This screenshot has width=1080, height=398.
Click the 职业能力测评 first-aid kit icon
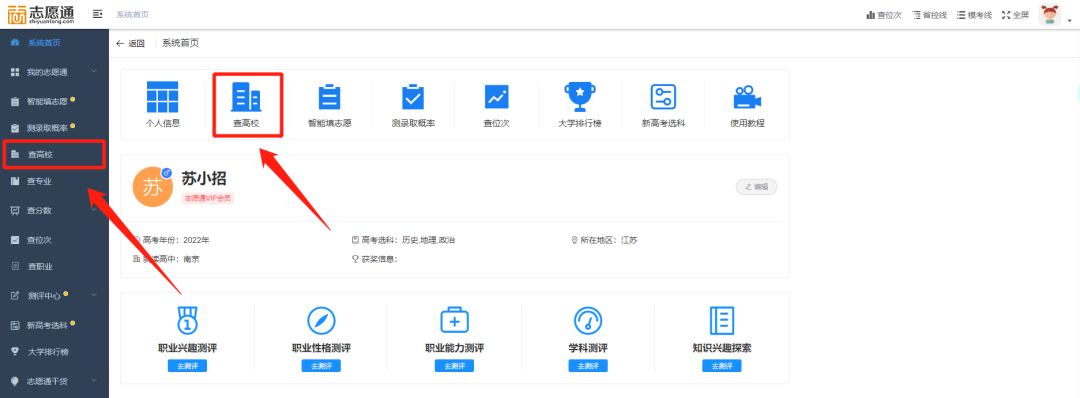455,320
